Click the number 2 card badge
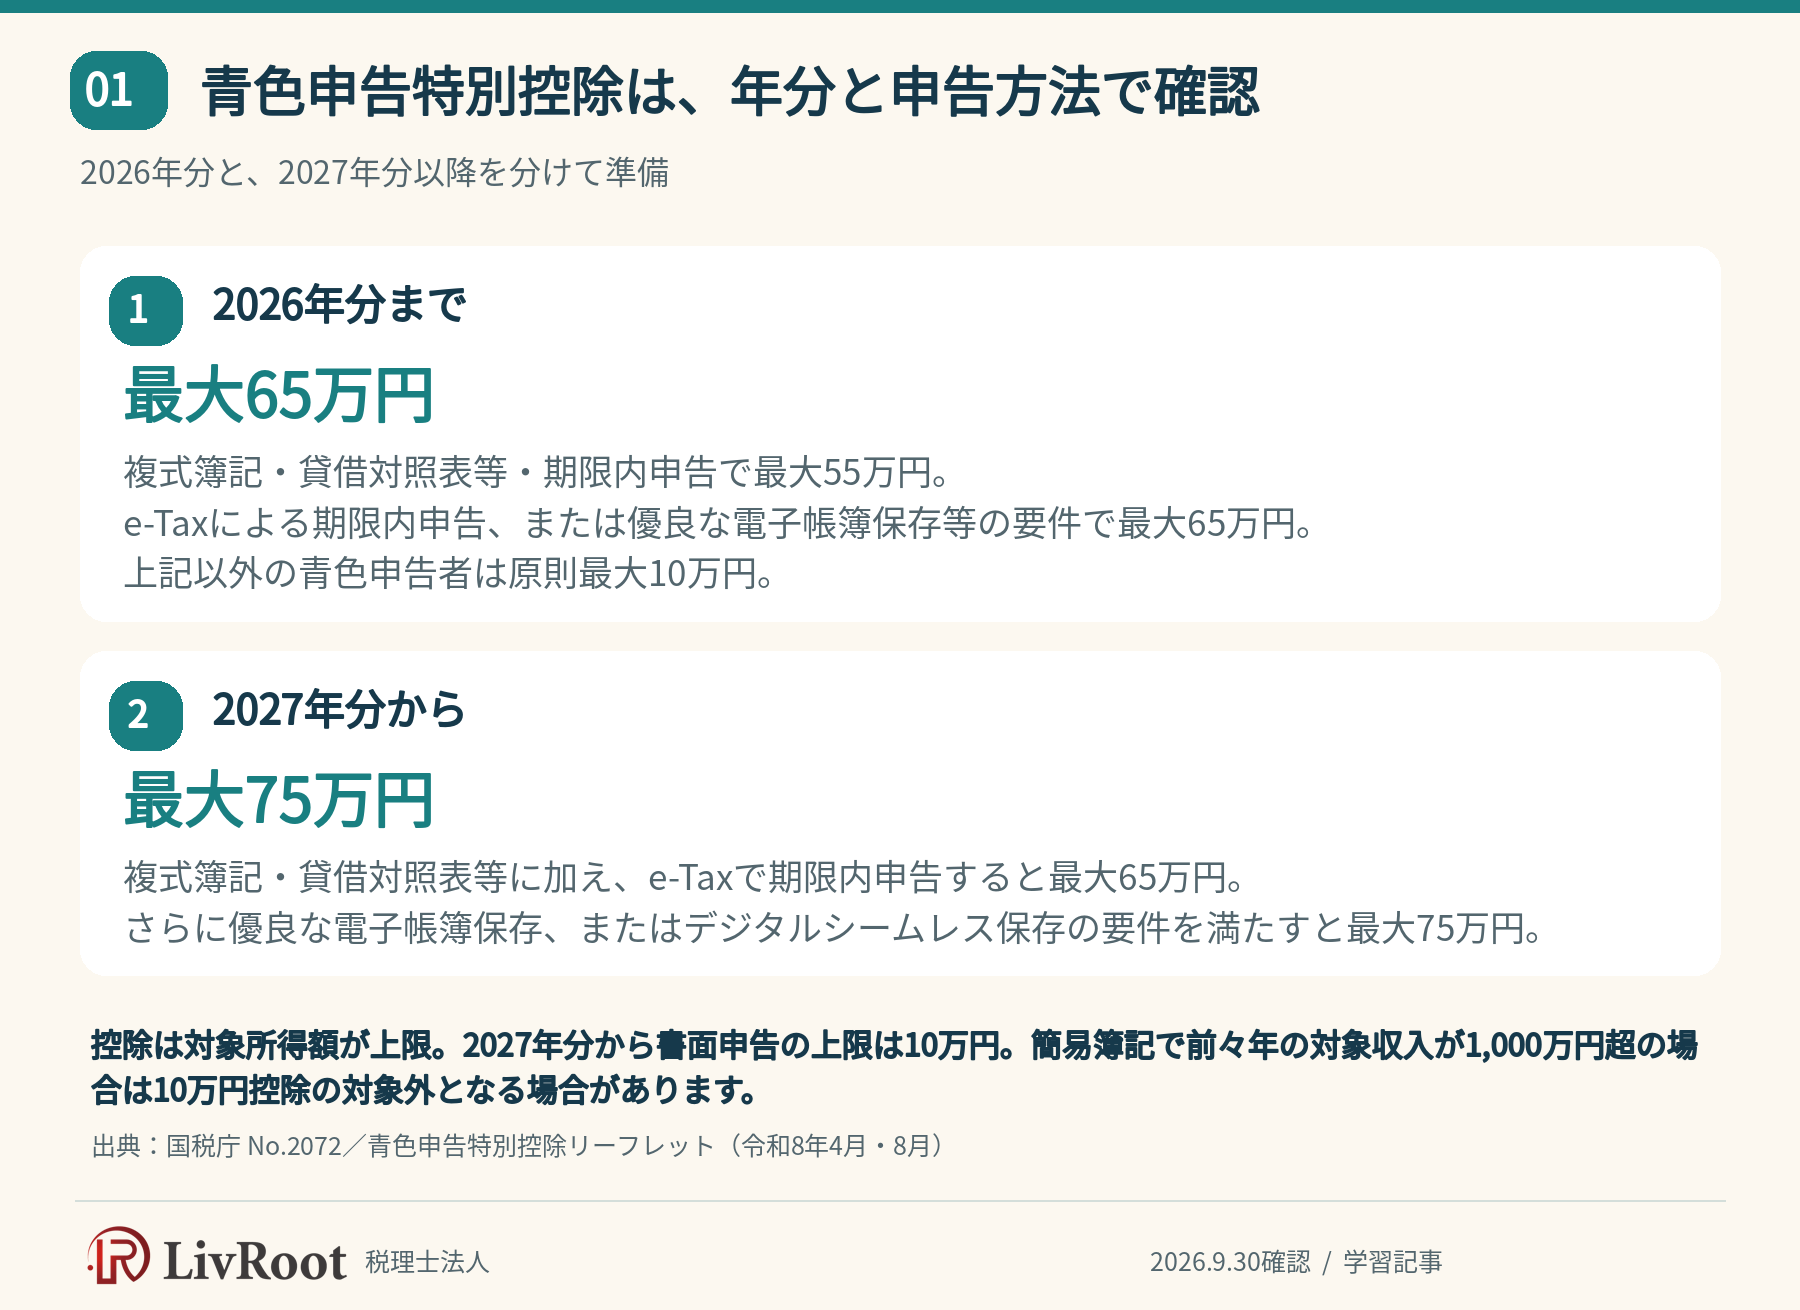 pos(146,716)
